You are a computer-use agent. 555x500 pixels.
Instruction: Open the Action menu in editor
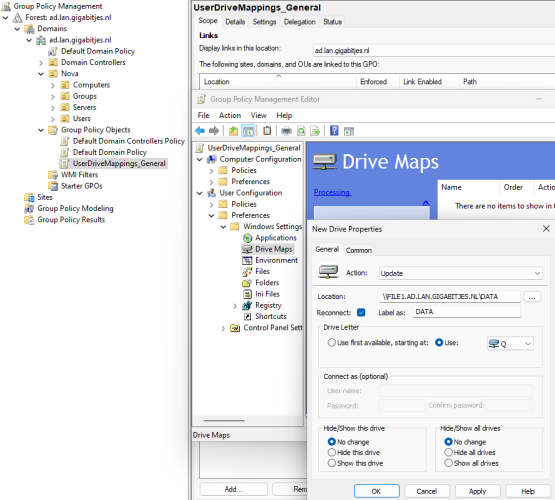[x=230, y=115]
